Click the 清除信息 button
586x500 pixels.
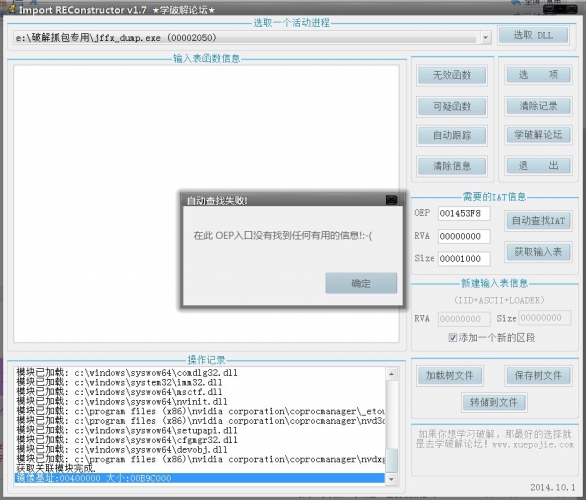click(452, 166)
